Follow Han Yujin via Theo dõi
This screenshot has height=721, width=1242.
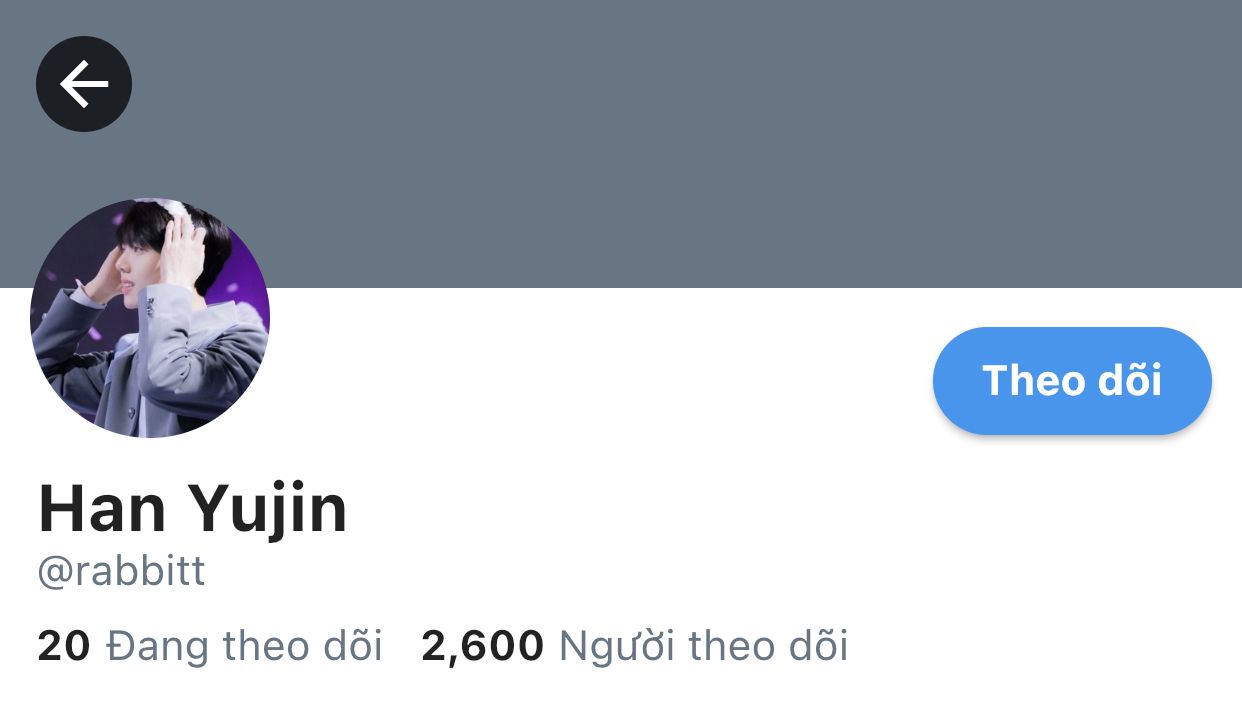pyautogui.click(x=1072, y=381)
